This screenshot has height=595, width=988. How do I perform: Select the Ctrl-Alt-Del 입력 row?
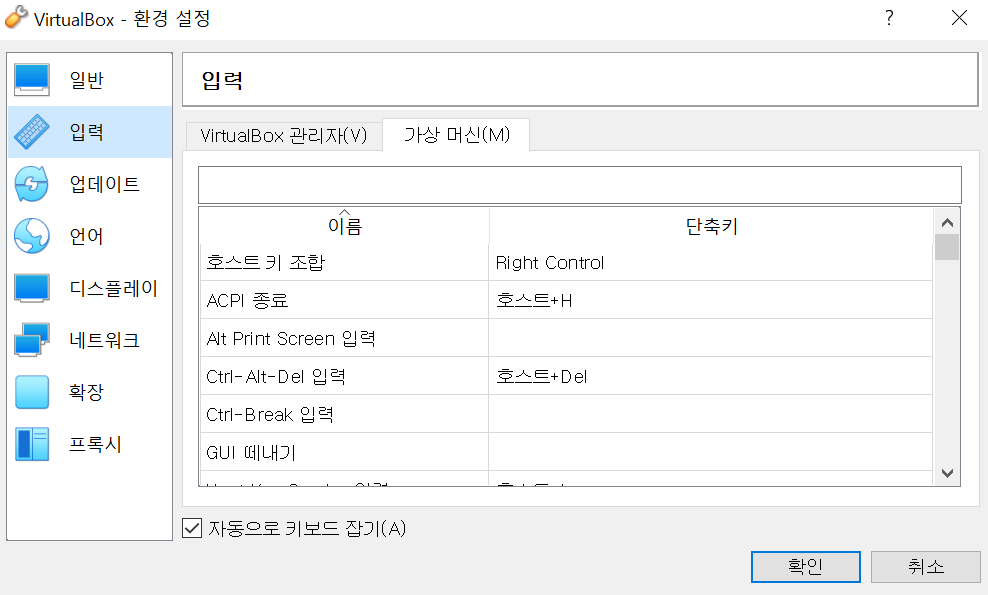click(566, 376)
